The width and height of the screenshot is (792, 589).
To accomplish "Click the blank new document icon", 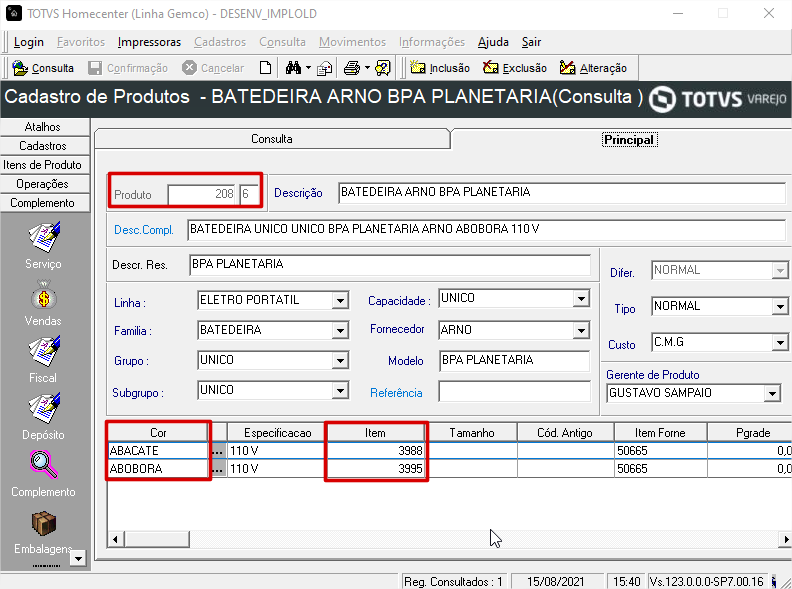I will pyautogui.click(x=265, y=68).
